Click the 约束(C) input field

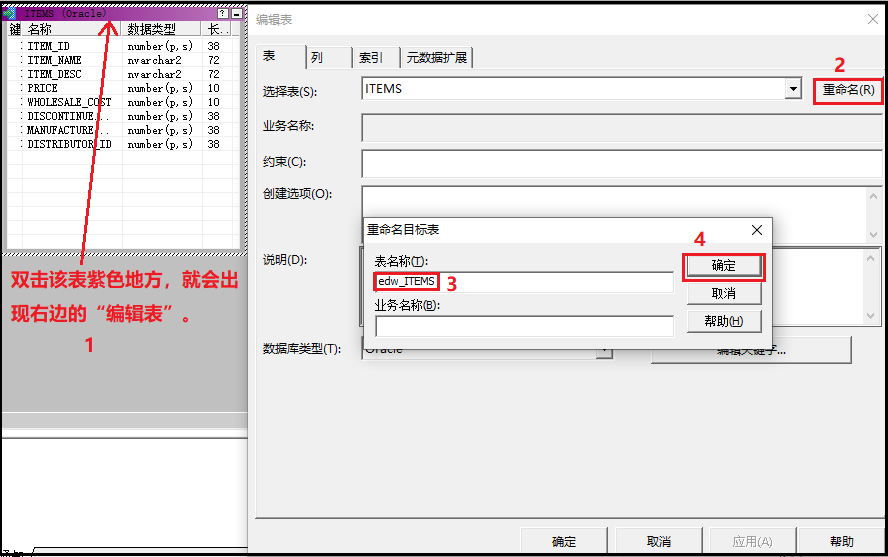point(622,164)
